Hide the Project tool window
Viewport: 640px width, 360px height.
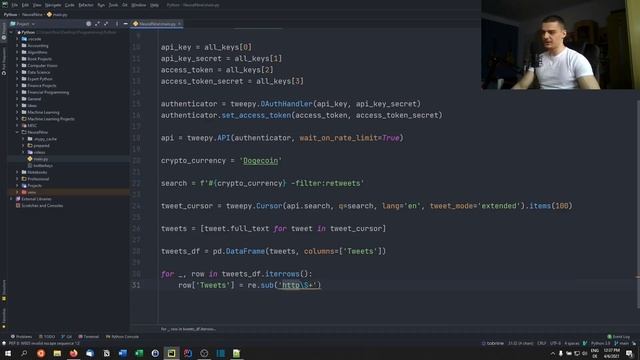[x=125, y=24]
